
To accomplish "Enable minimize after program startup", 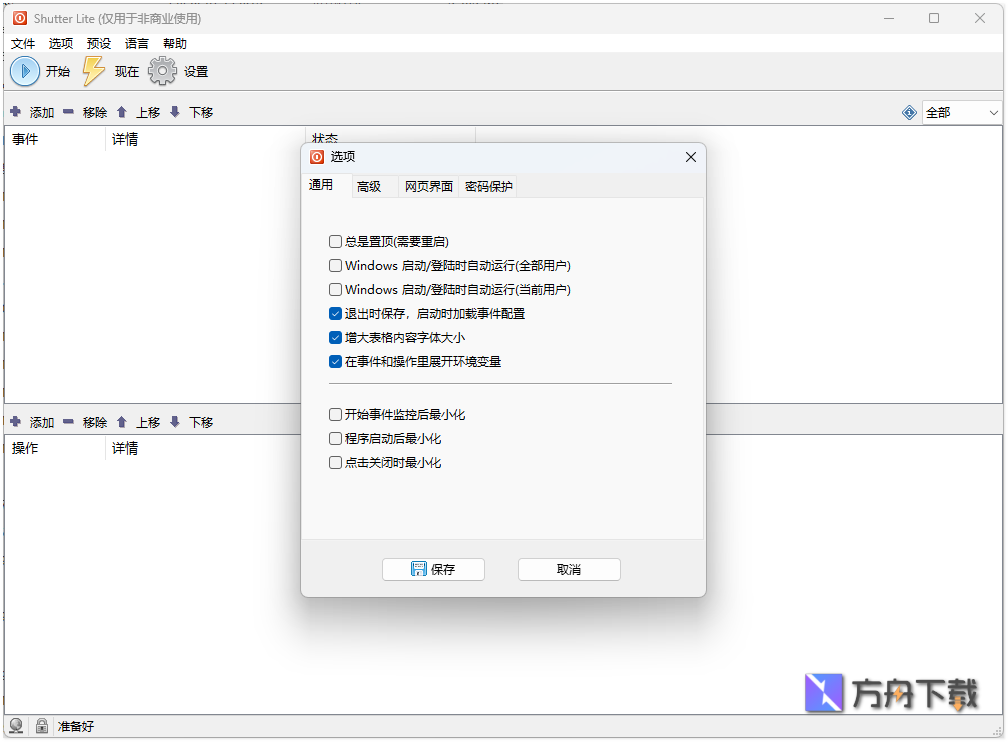I will pyautogui.click(x=335, y=438).
